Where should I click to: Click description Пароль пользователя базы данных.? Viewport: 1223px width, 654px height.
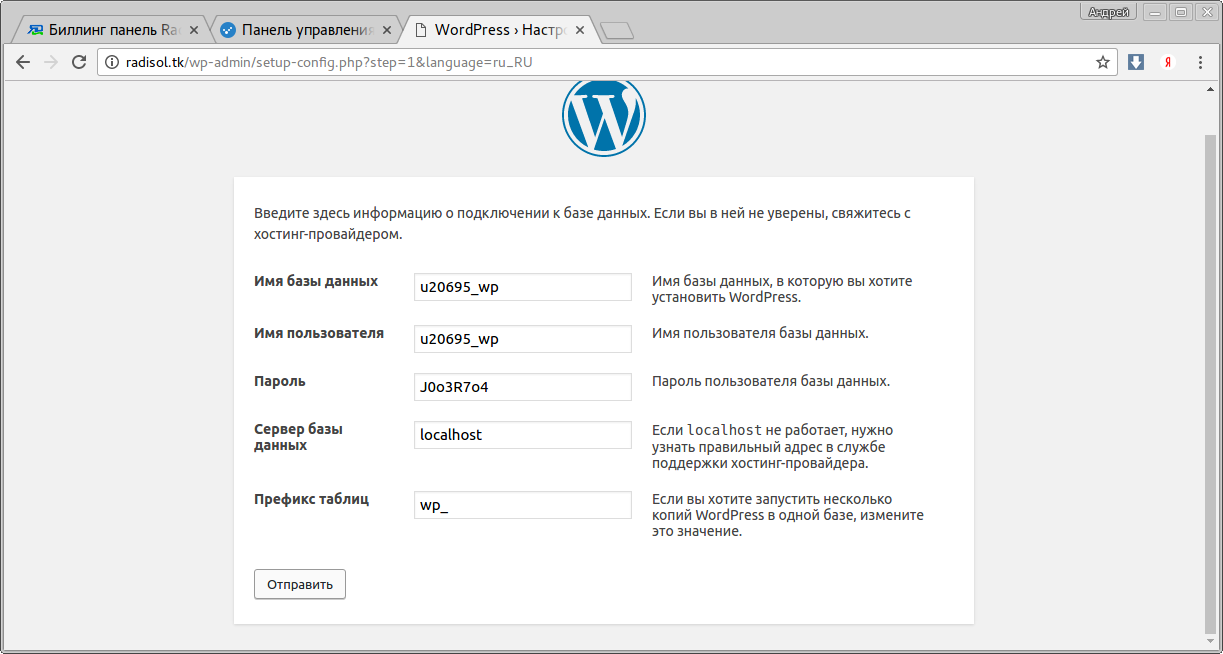[x=771, y=381]
